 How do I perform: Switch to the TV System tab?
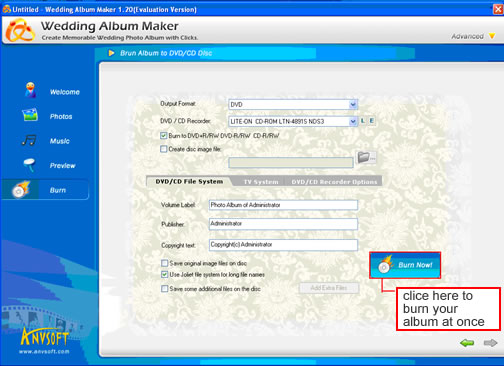click(261, 182)
